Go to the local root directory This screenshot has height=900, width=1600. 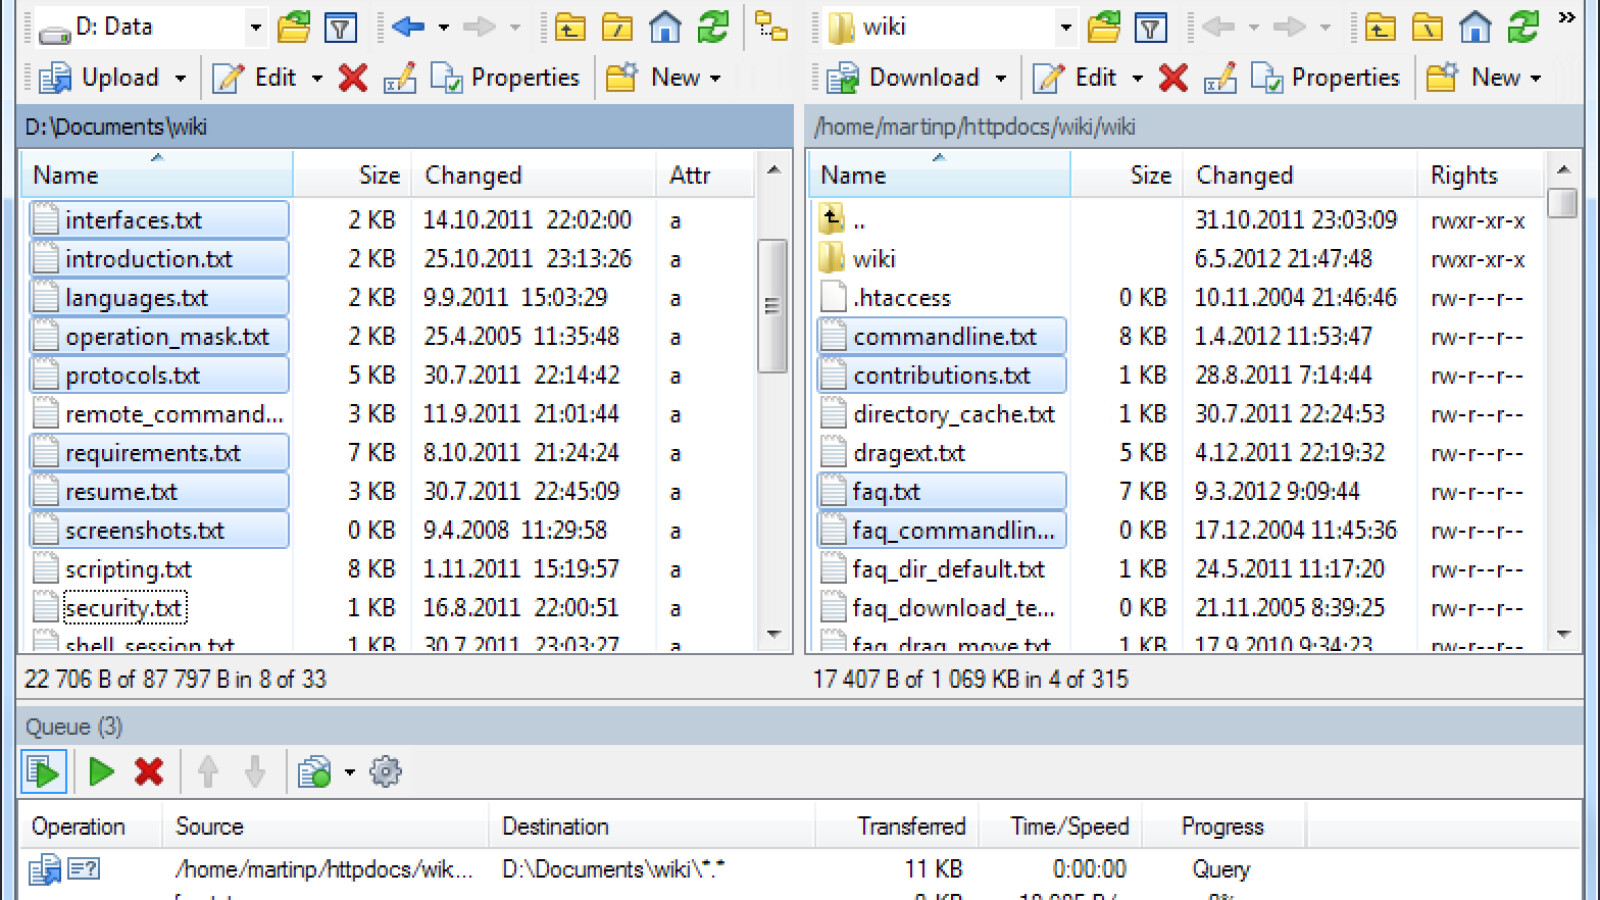618,27
